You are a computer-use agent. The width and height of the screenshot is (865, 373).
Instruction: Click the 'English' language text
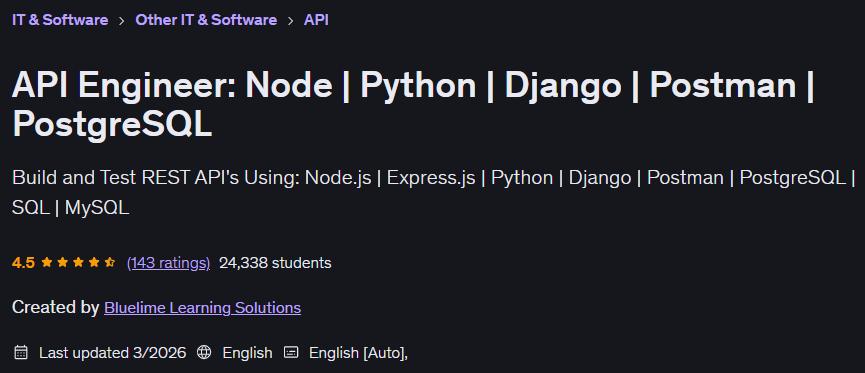click(x=247, y=353)
